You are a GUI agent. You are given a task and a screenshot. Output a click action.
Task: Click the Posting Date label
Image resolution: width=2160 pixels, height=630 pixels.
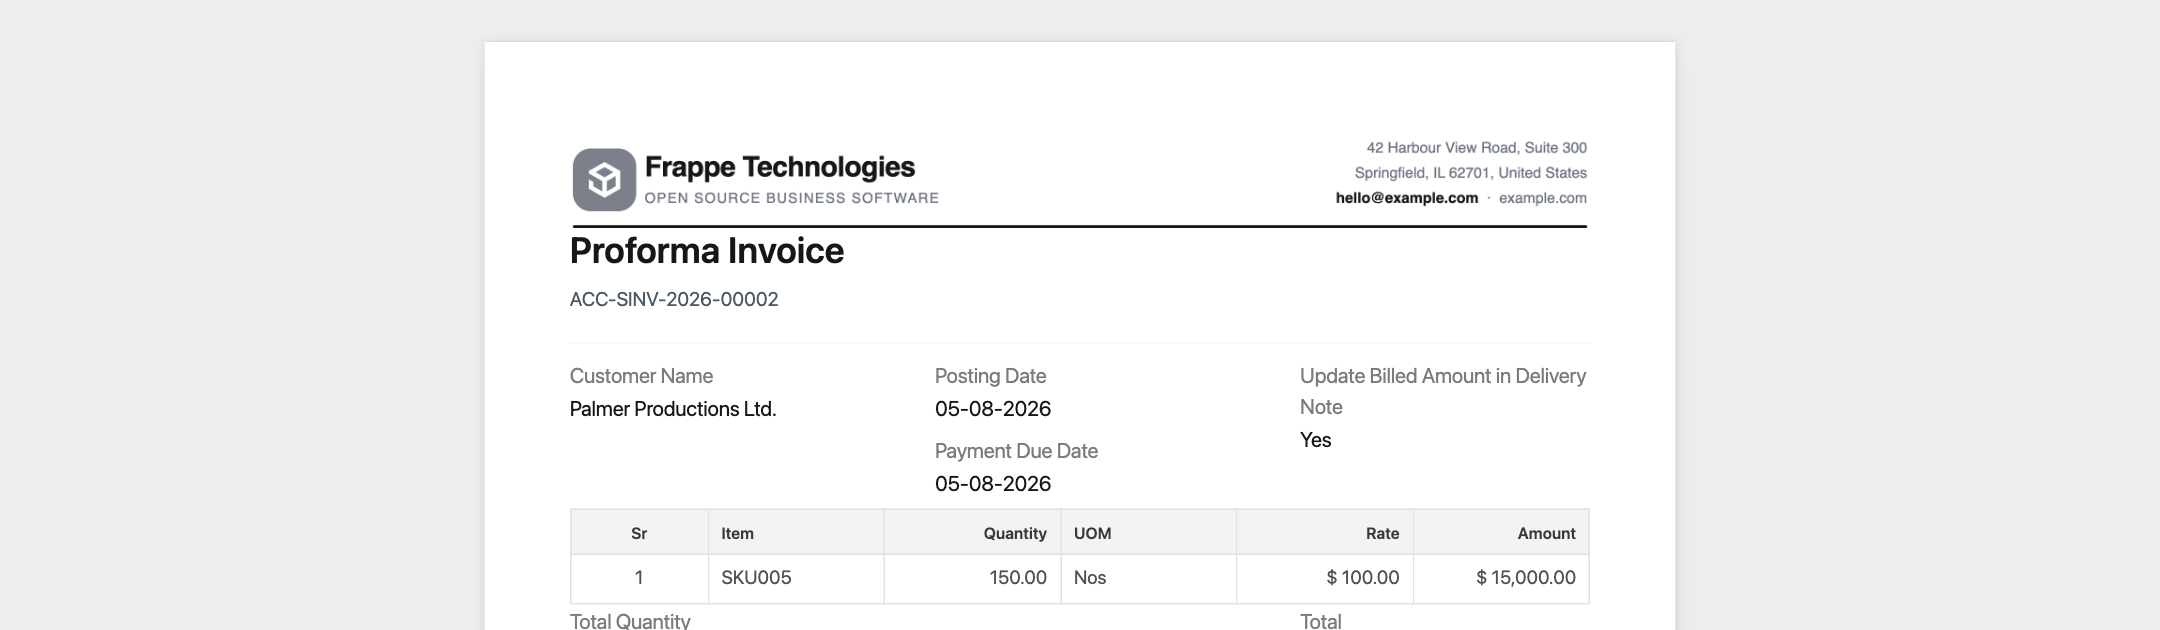[x=990, y=376]
